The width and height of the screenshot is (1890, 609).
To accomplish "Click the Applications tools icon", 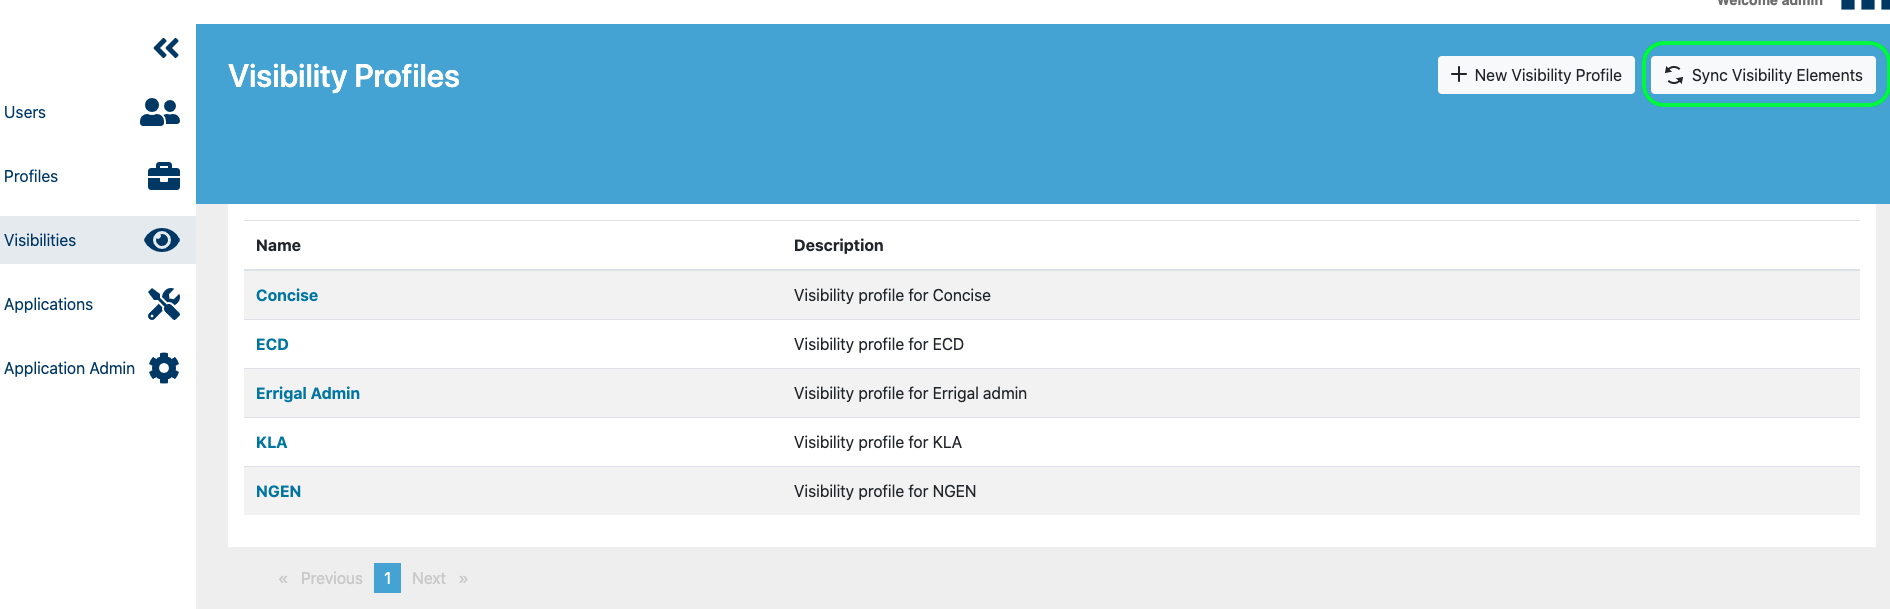I will click(x=163, y=304).
